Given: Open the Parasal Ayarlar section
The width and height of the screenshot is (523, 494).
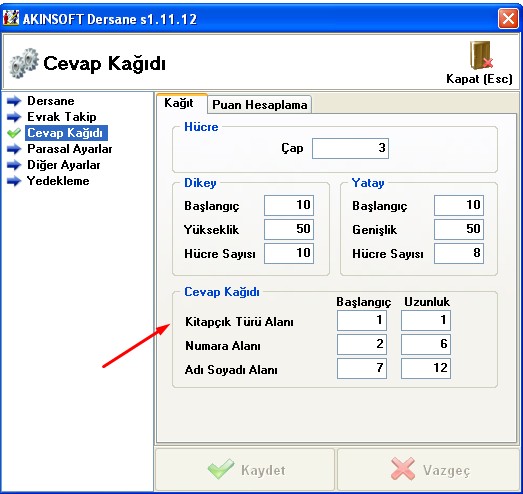Looking at the screenshot, I should point(69,149).
